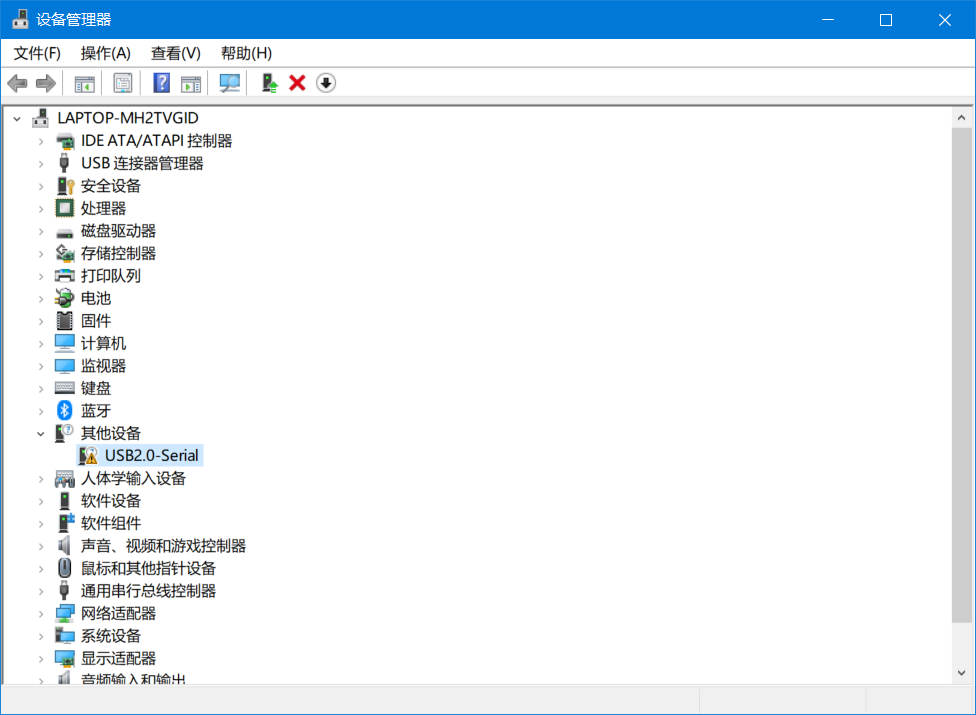Click the 网络适配器 network icon
Screen dimensions: 976x715
click(x=65, y=614)
